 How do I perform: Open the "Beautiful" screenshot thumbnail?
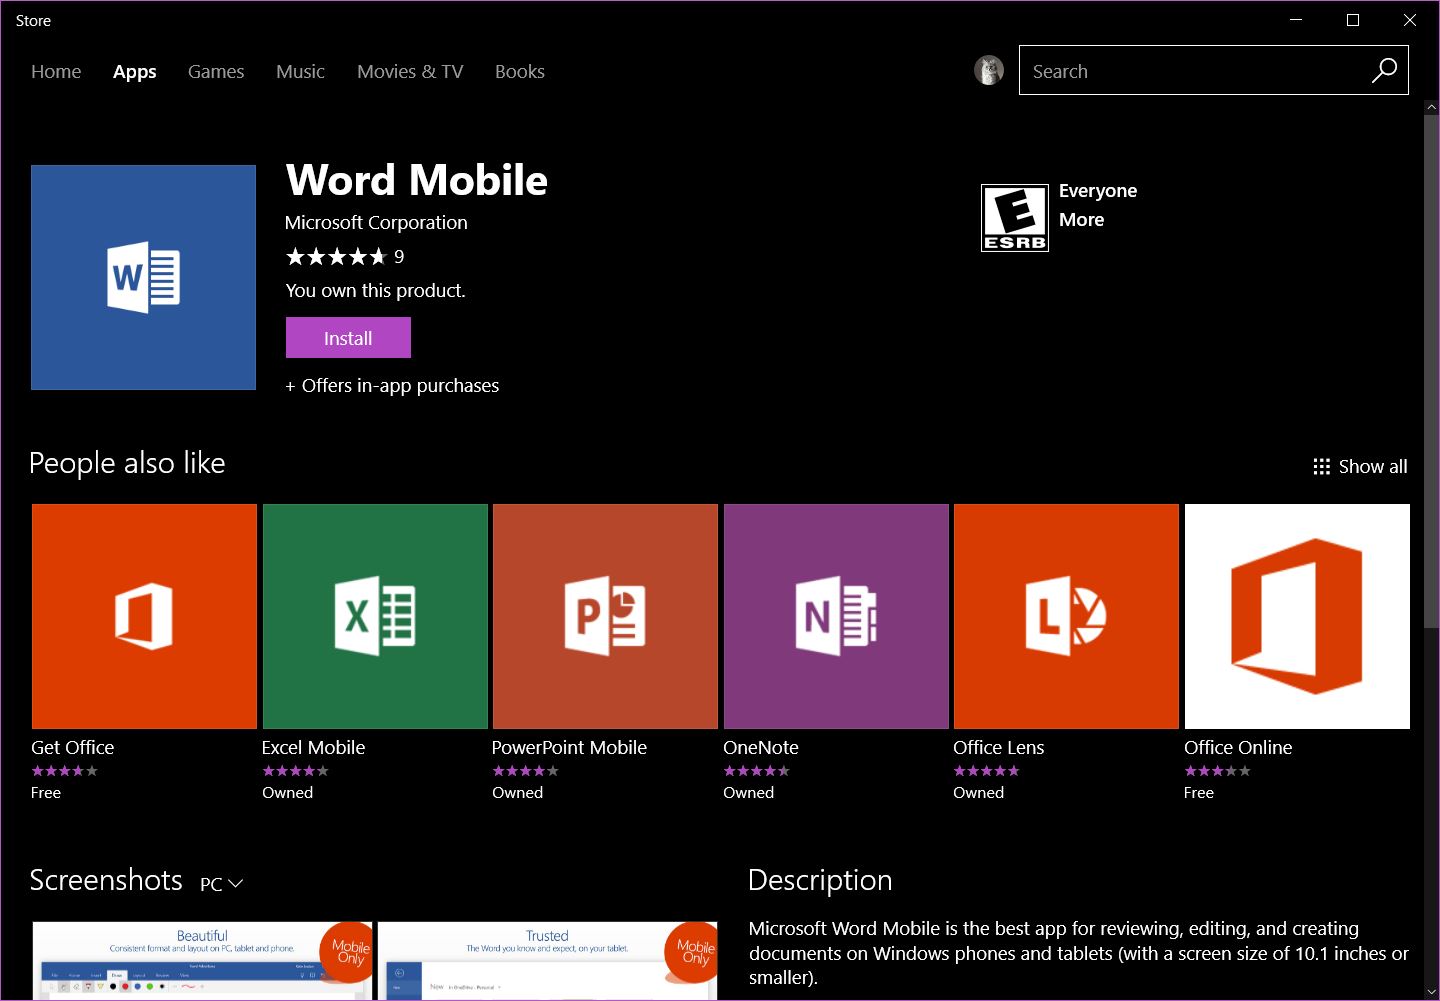[x=202, y=960]
